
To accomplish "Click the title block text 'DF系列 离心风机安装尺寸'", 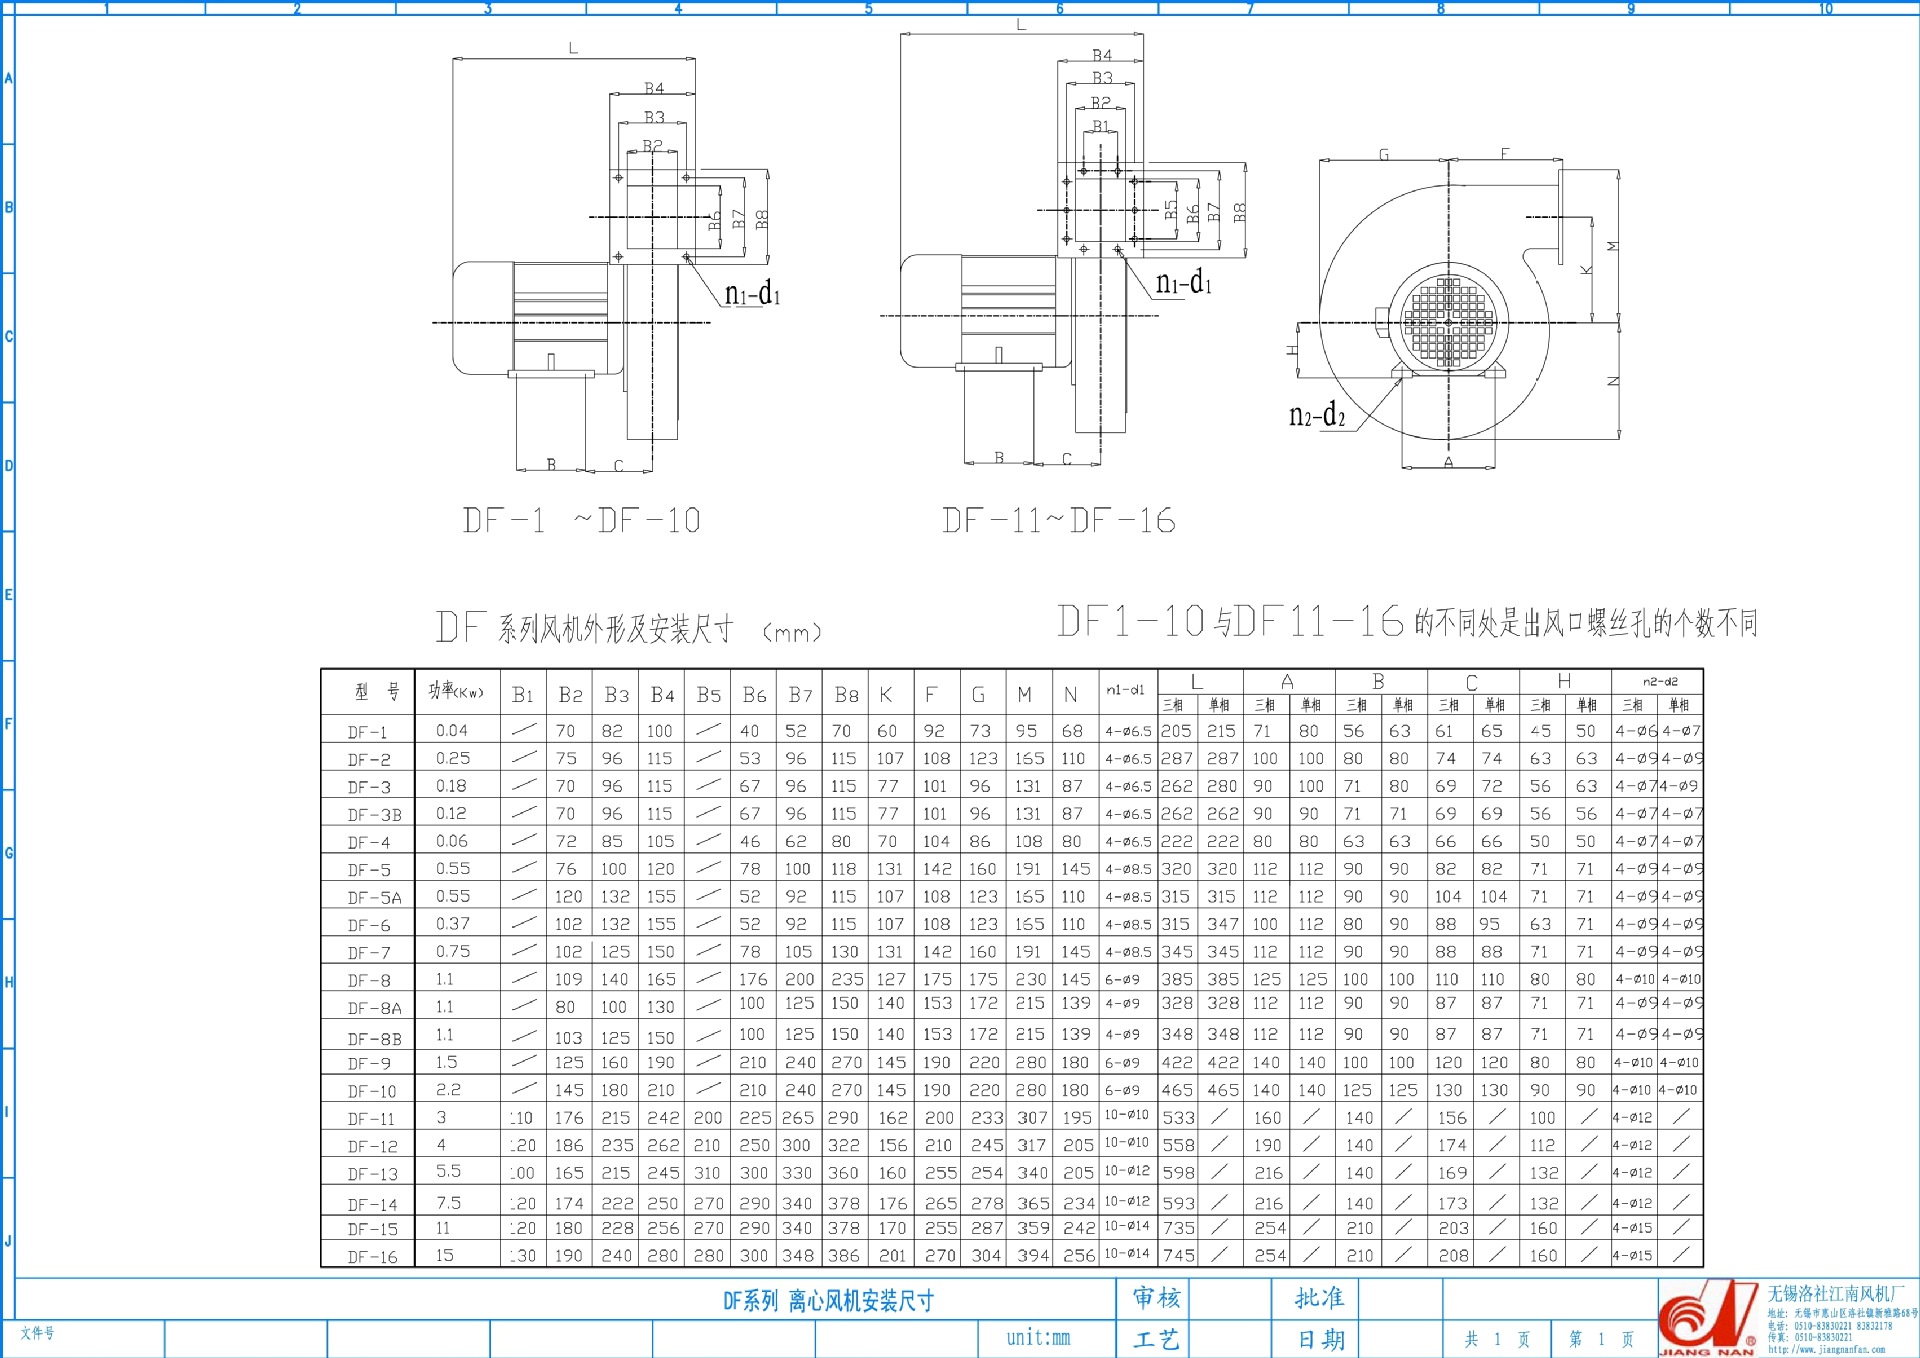I will click(x=828, y=1301).
